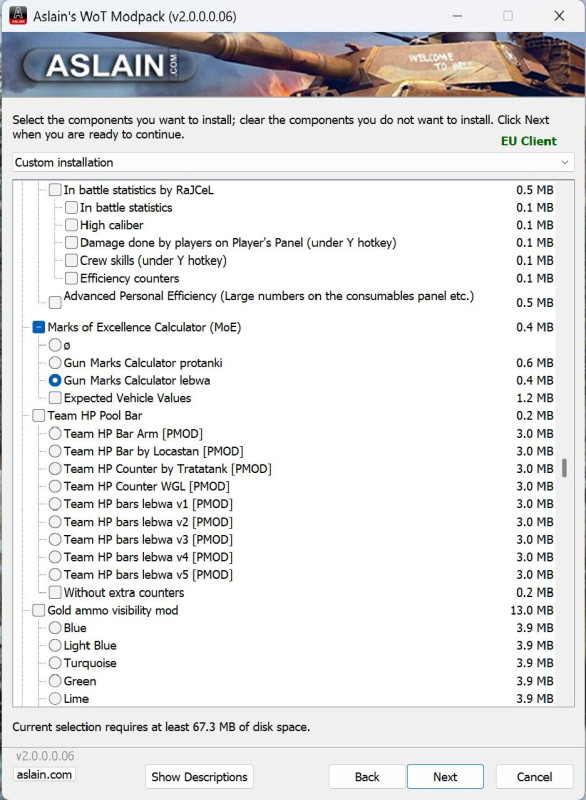Click the components list scrollbar thumb
The width and height of the screenshot is (586, 800).
564,468
